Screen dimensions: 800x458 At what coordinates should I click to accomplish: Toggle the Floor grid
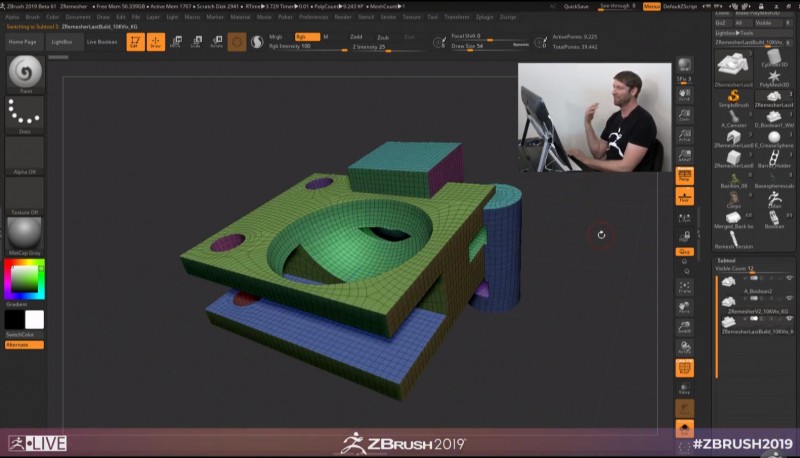click(x=685, y=197)
